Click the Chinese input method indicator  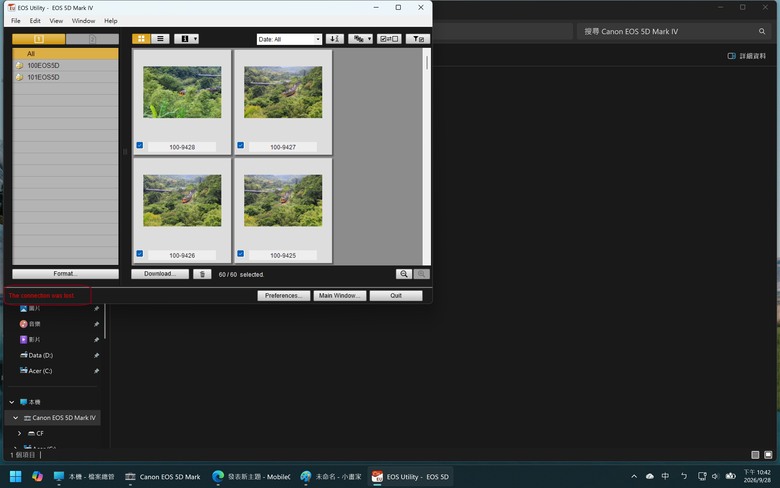tap(665, 477)
